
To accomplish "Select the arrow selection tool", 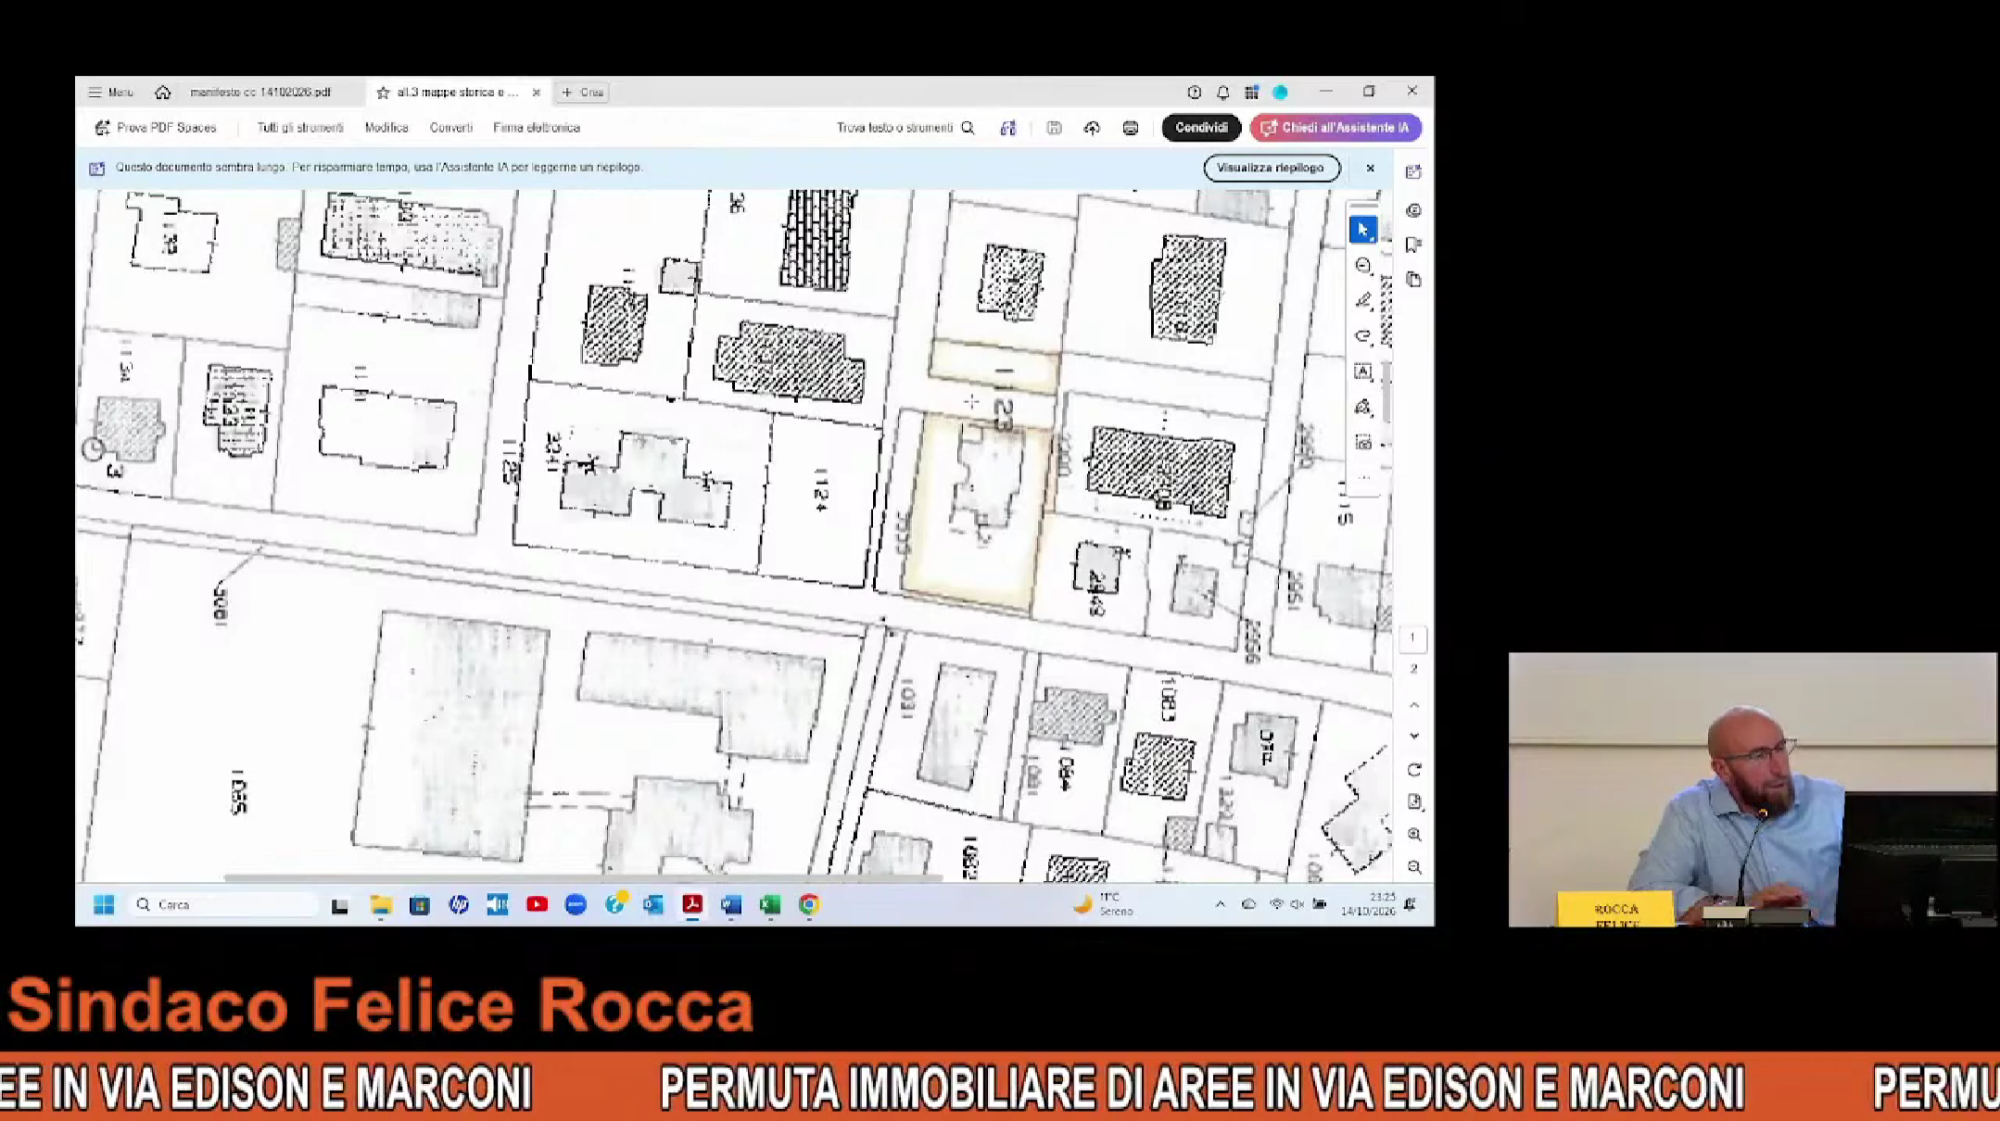I will pyautogui.click(x=1362, y=230).
